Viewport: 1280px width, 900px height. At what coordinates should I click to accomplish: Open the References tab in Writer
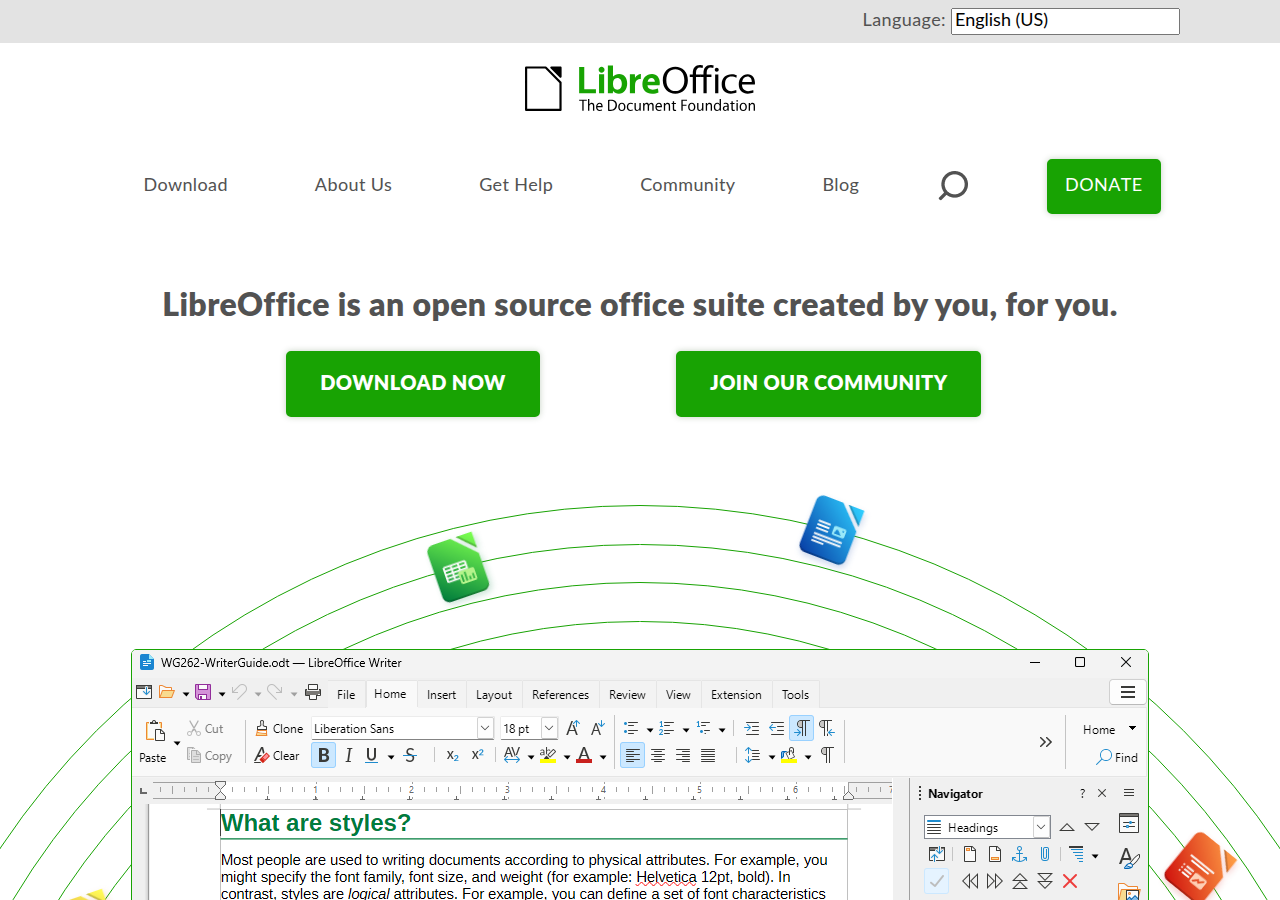coord(560,695)
